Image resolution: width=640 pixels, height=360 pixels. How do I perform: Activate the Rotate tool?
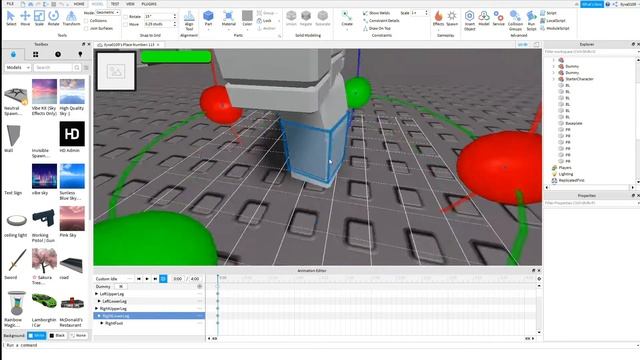[53, 18]
